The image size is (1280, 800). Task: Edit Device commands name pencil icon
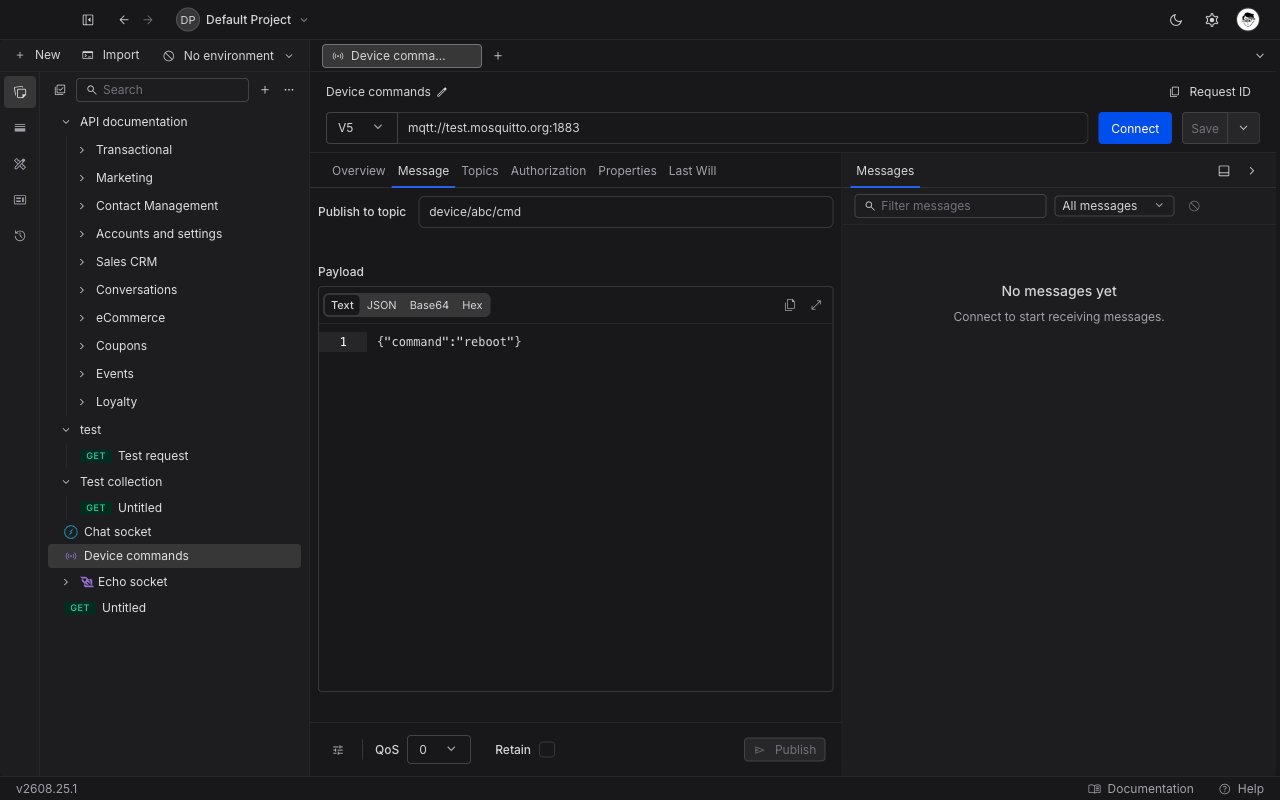point(442,92)
